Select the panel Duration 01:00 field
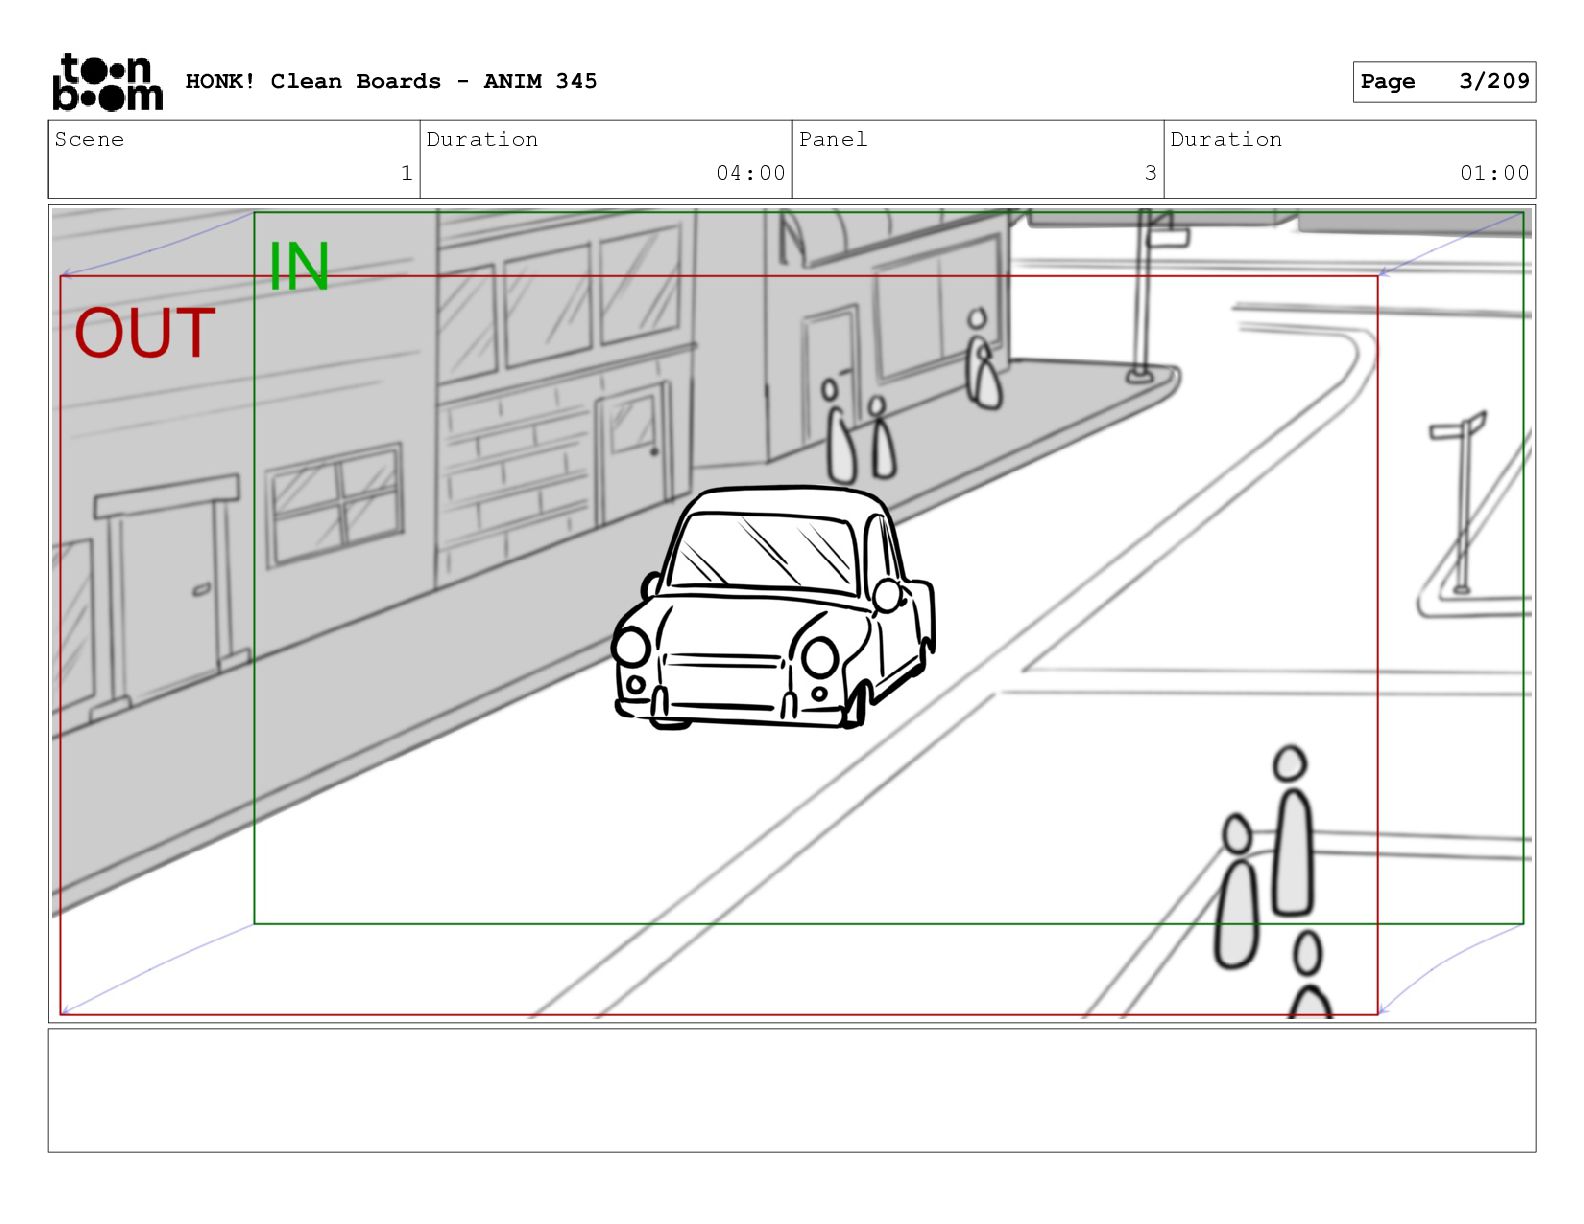The image size is (1584, 1224). tap(1349, 159)
